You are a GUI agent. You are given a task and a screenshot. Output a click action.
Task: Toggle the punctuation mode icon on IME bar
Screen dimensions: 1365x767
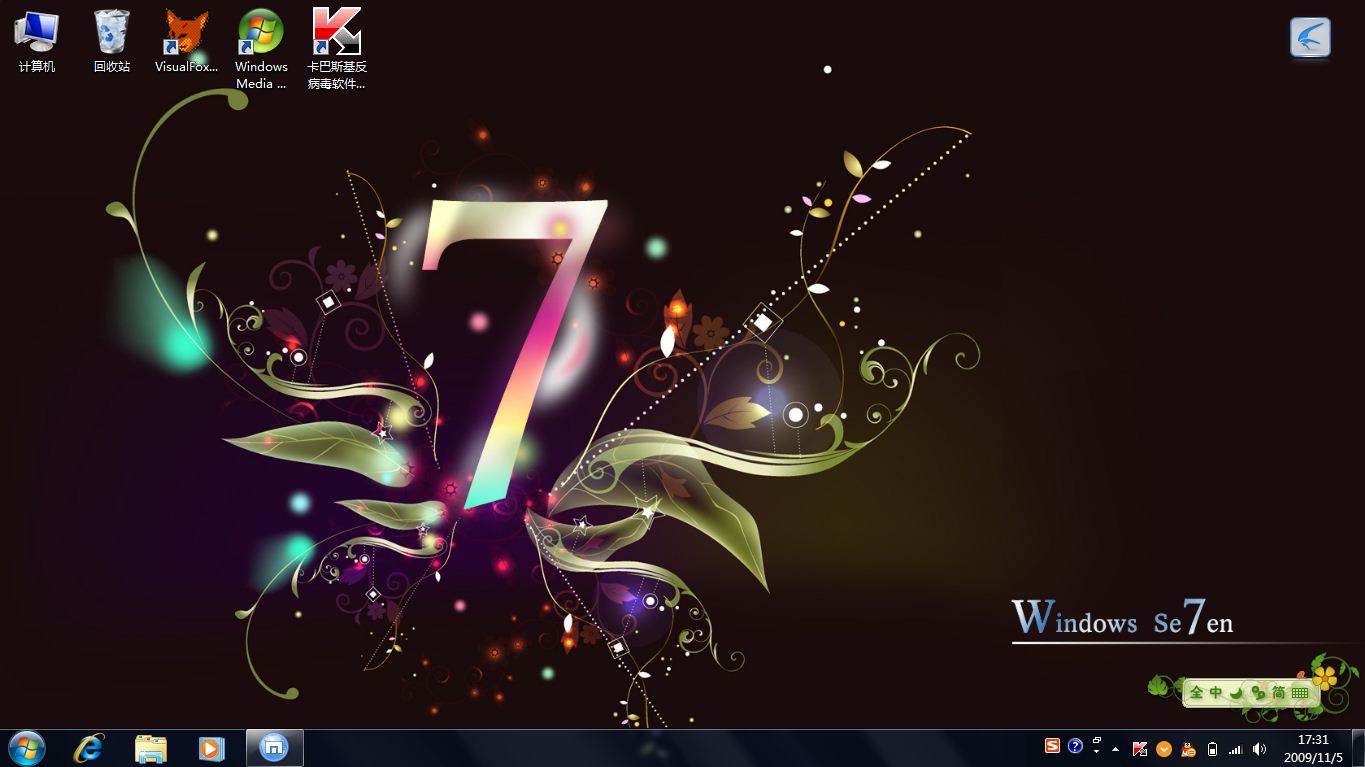click(x=1258, y=692)
